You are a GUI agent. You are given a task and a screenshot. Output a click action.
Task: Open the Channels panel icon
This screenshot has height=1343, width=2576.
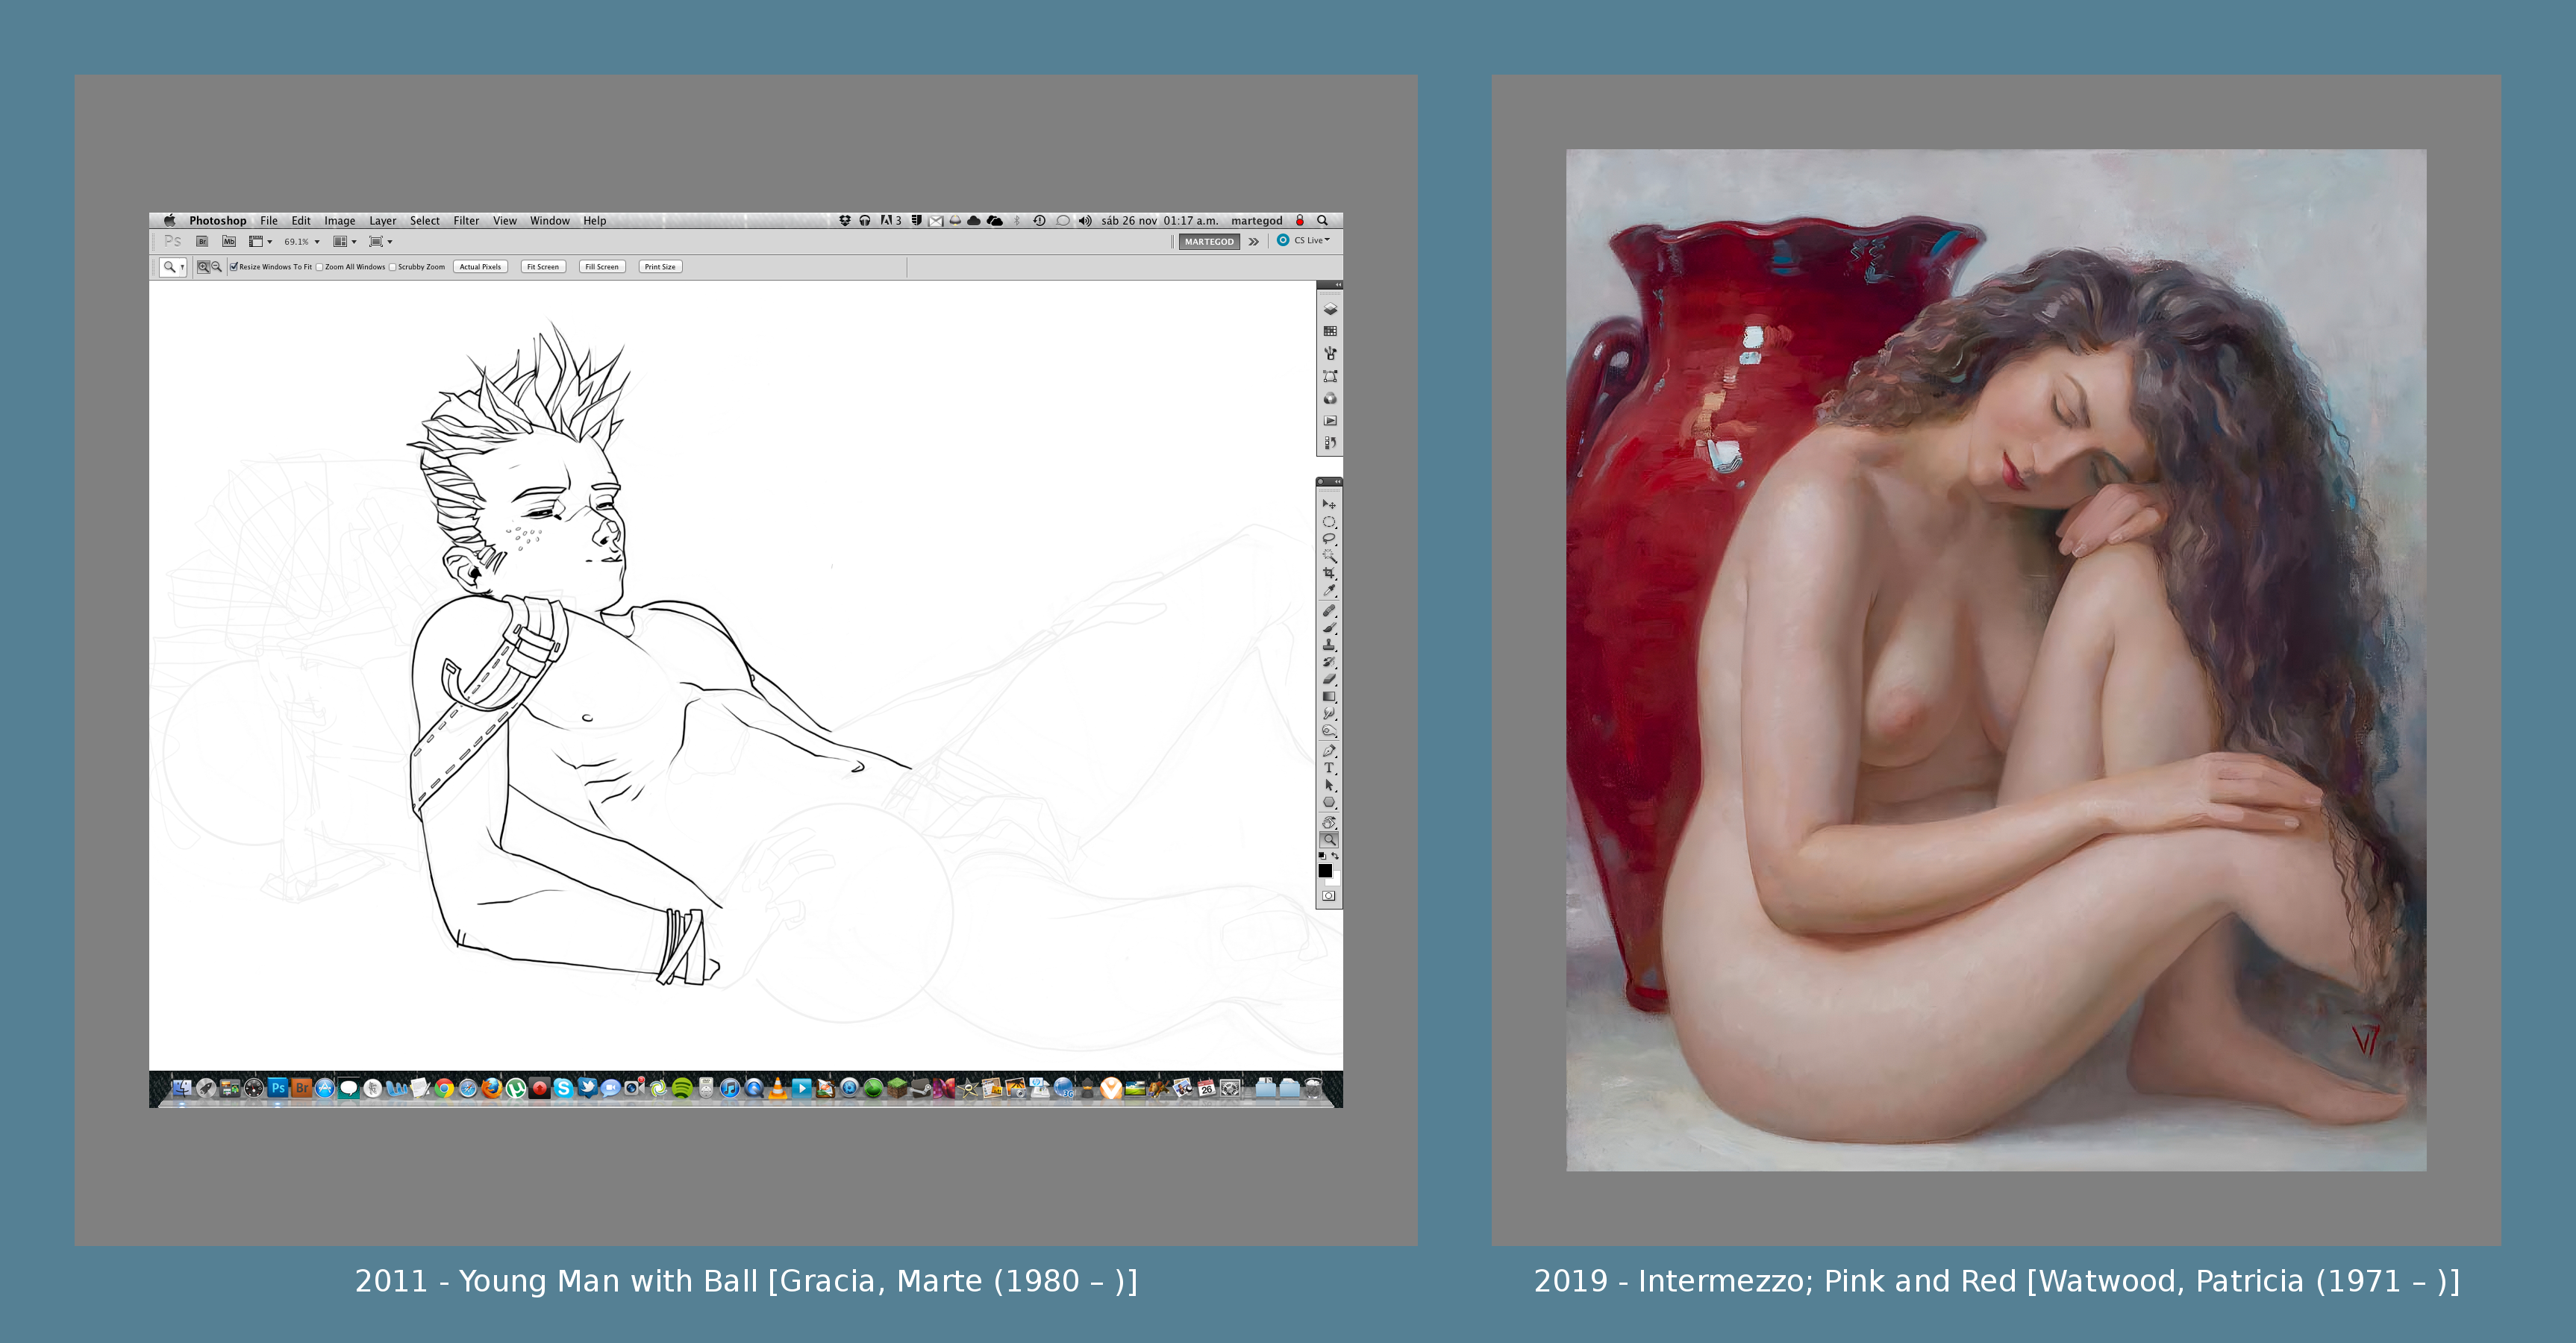[1330, 398]
